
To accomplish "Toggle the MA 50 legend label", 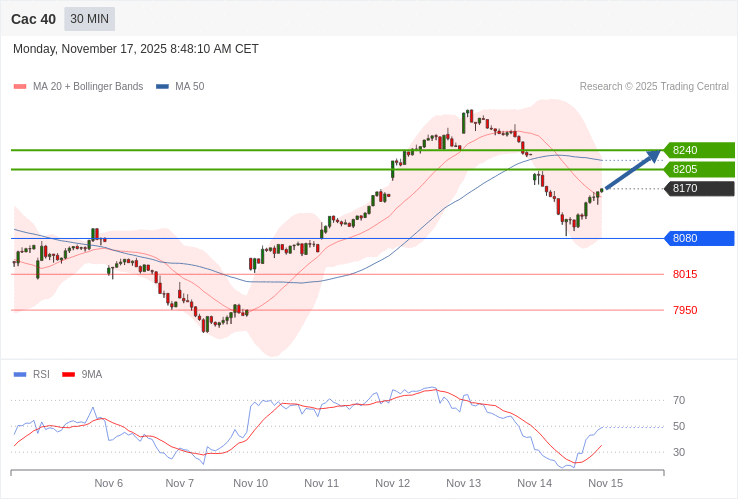I will 189,87.
